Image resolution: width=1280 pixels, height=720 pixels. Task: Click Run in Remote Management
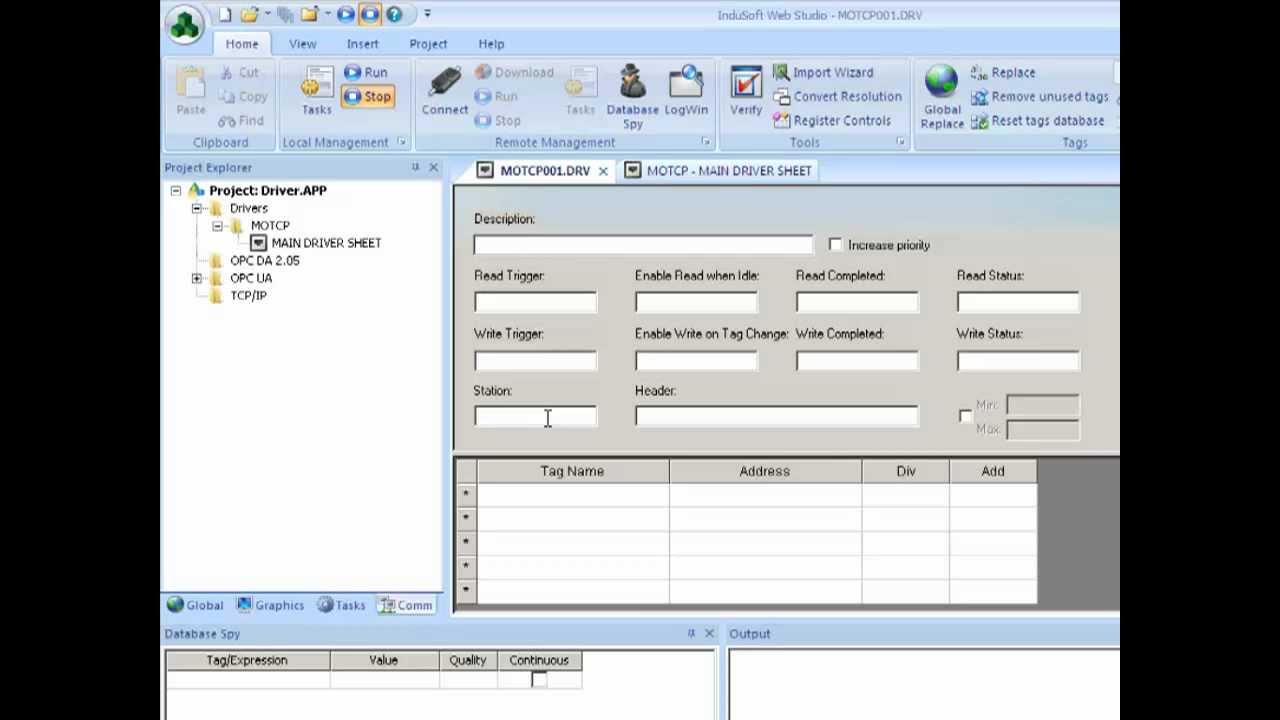[496, 96]
